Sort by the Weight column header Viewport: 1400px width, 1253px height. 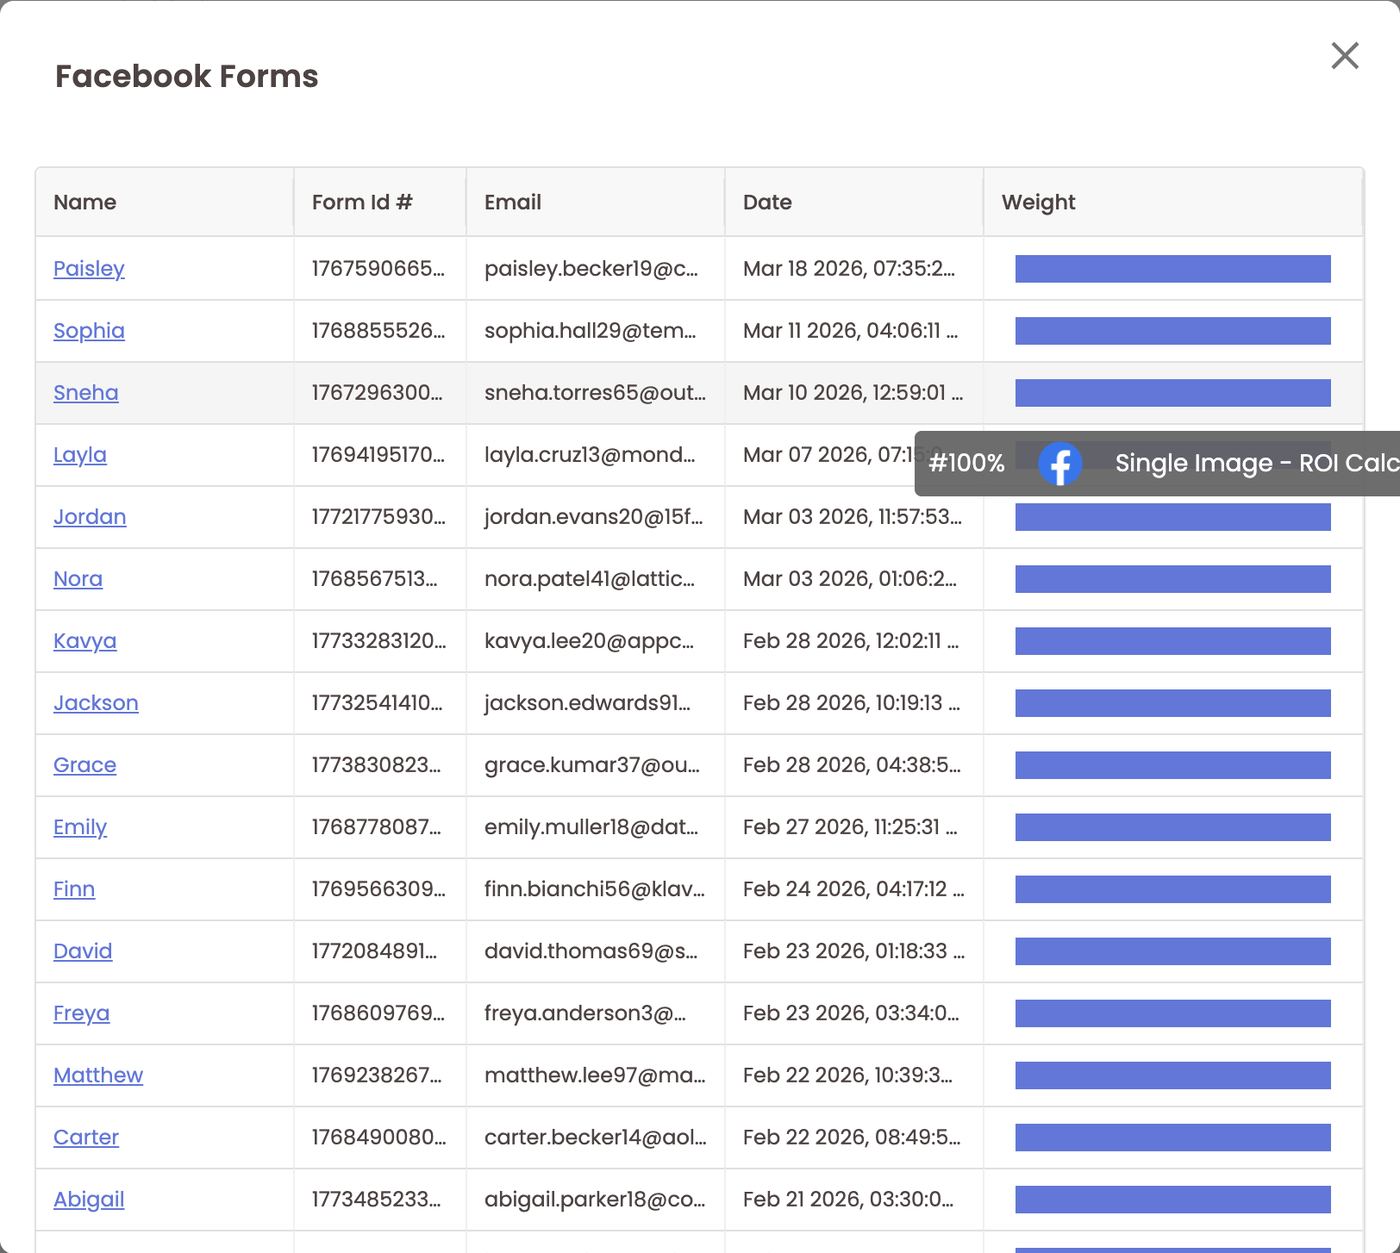(x=1038, y=202)
